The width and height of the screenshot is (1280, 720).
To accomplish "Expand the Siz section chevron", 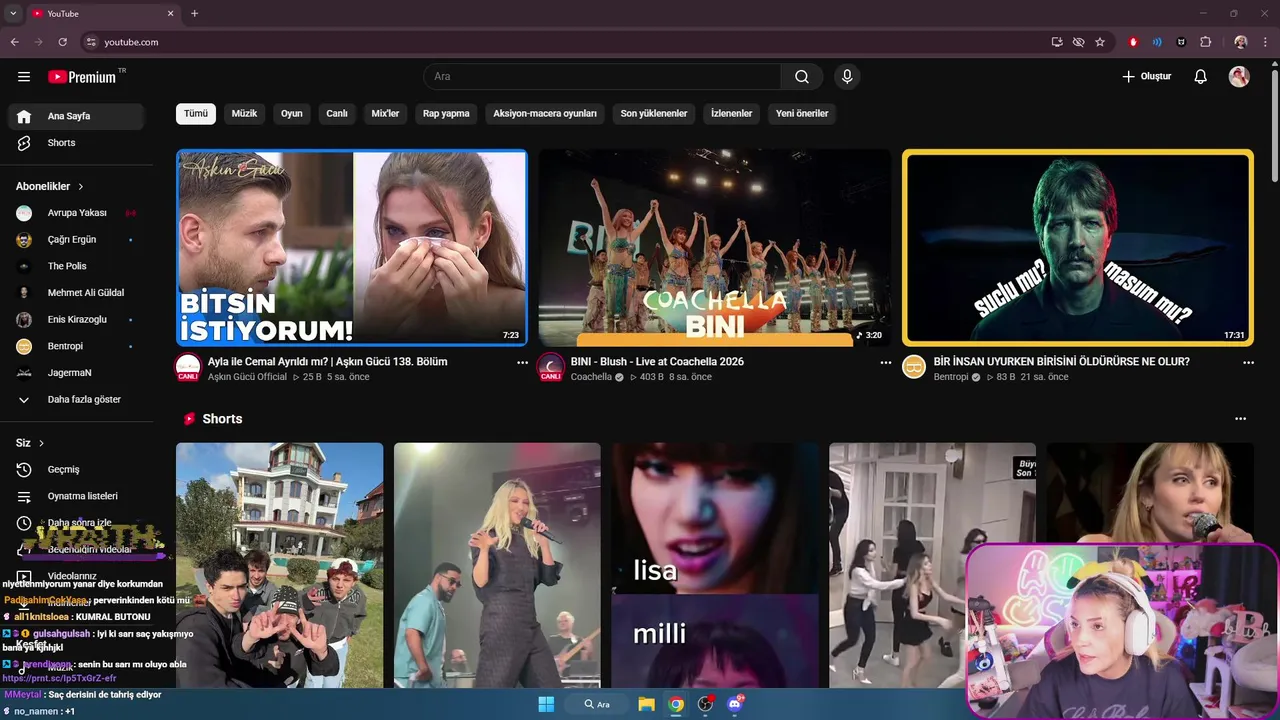I will pyautogui.click(x=41, y=443).
